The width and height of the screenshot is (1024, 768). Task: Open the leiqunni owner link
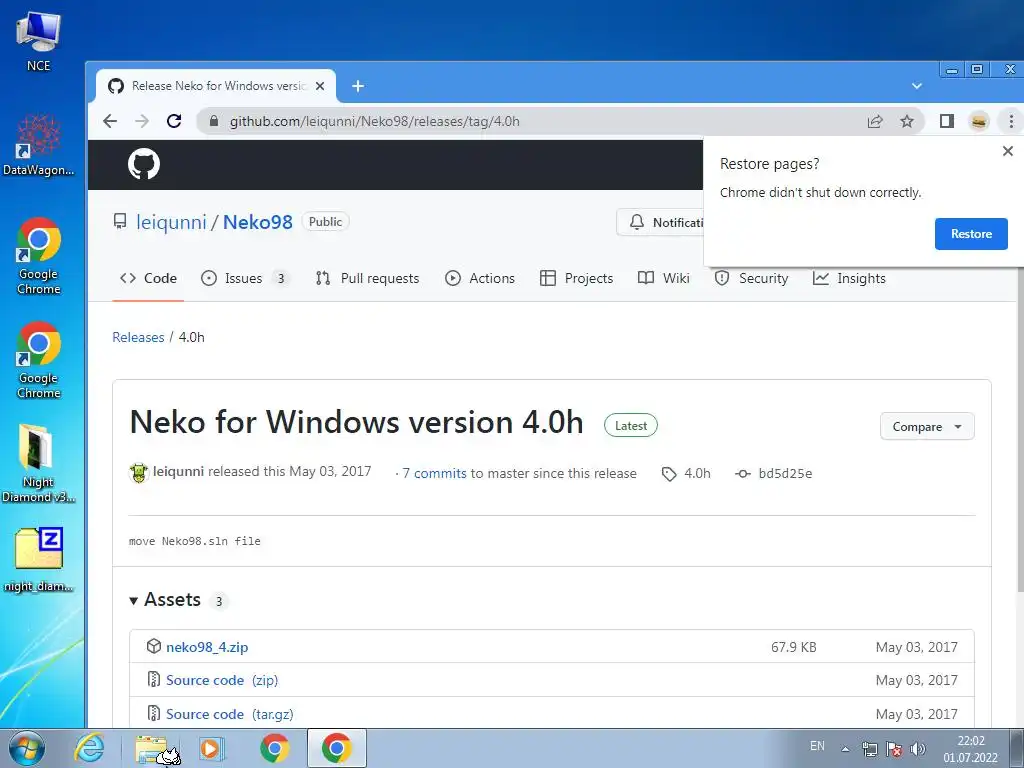point(171,222)
